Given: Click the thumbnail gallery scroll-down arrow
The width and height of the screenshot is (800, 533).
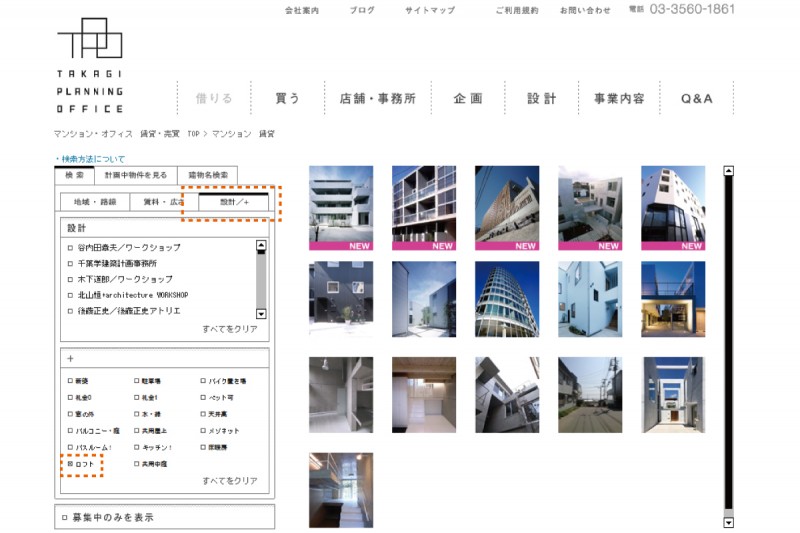Looking at the screenshot, I should coord(729,522).
